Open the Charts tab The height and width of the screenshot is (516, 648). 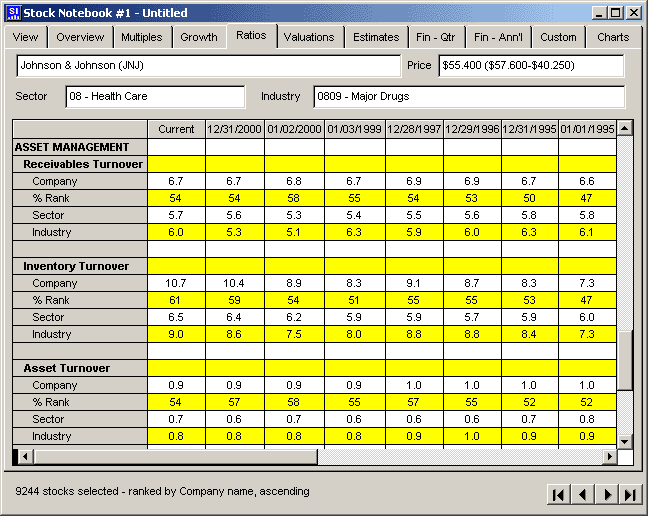coord(613,37)
